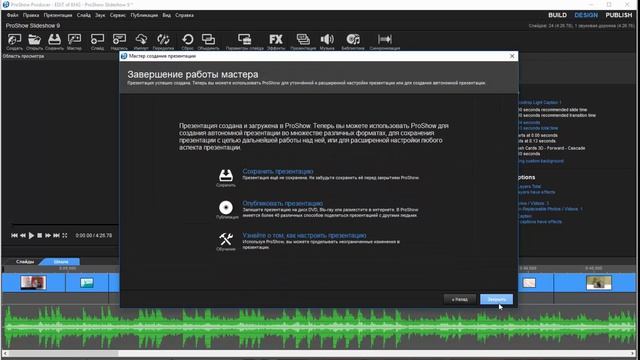The width and height of the screenshot is (640, 360).
Task: Click the Сохранить презентацию link
Action: click(278, 171)
